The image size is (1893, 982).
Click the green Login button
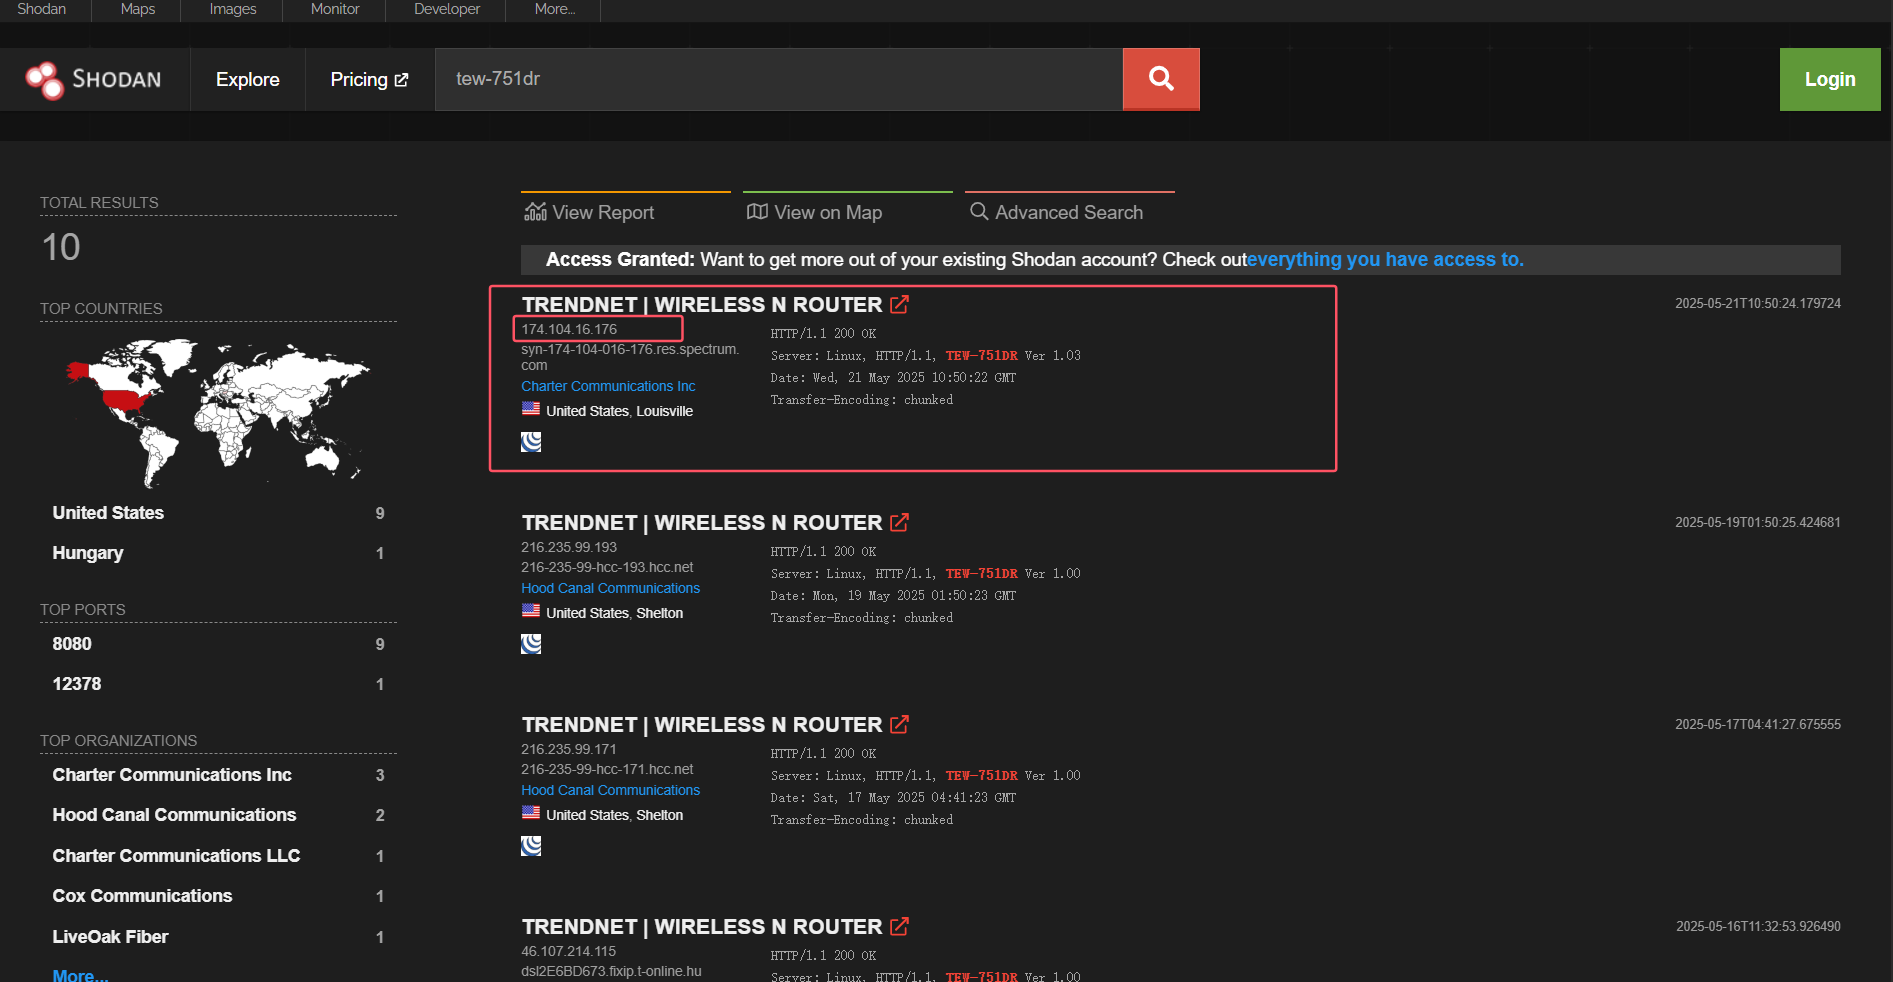pyautogui.click(x=1830, y=79)
